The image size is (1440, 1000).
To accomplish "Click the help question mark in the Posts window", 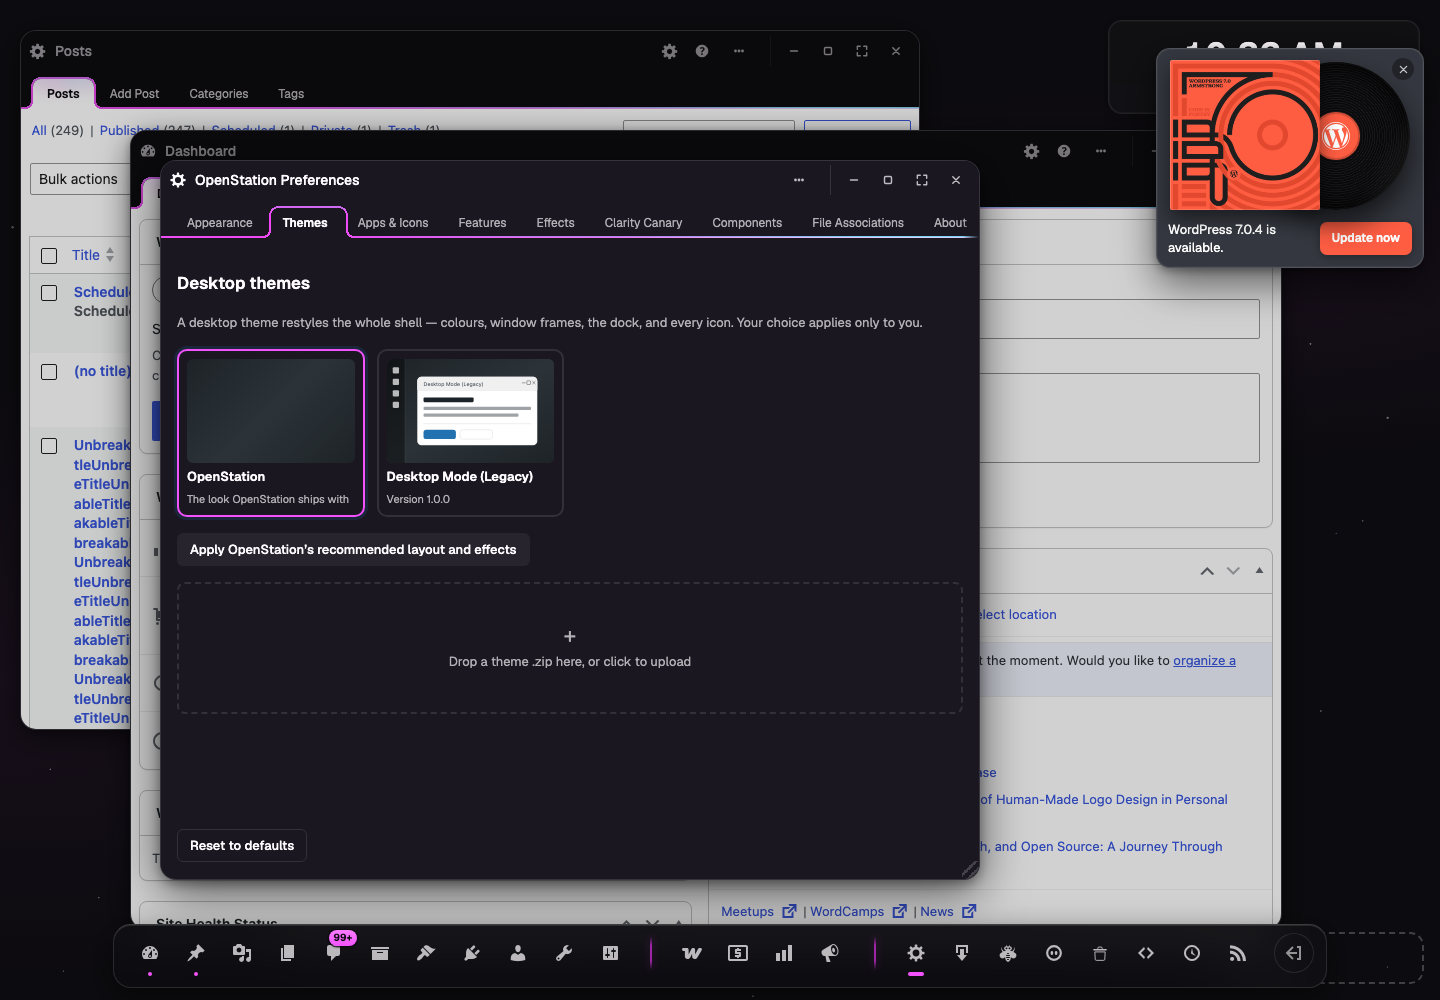I will pyautogui.click(x=702, y=51).
